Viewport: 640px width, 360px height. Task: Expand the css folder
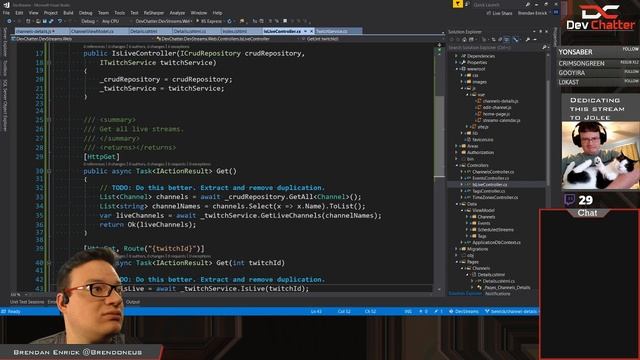click(x=462, y=75)
